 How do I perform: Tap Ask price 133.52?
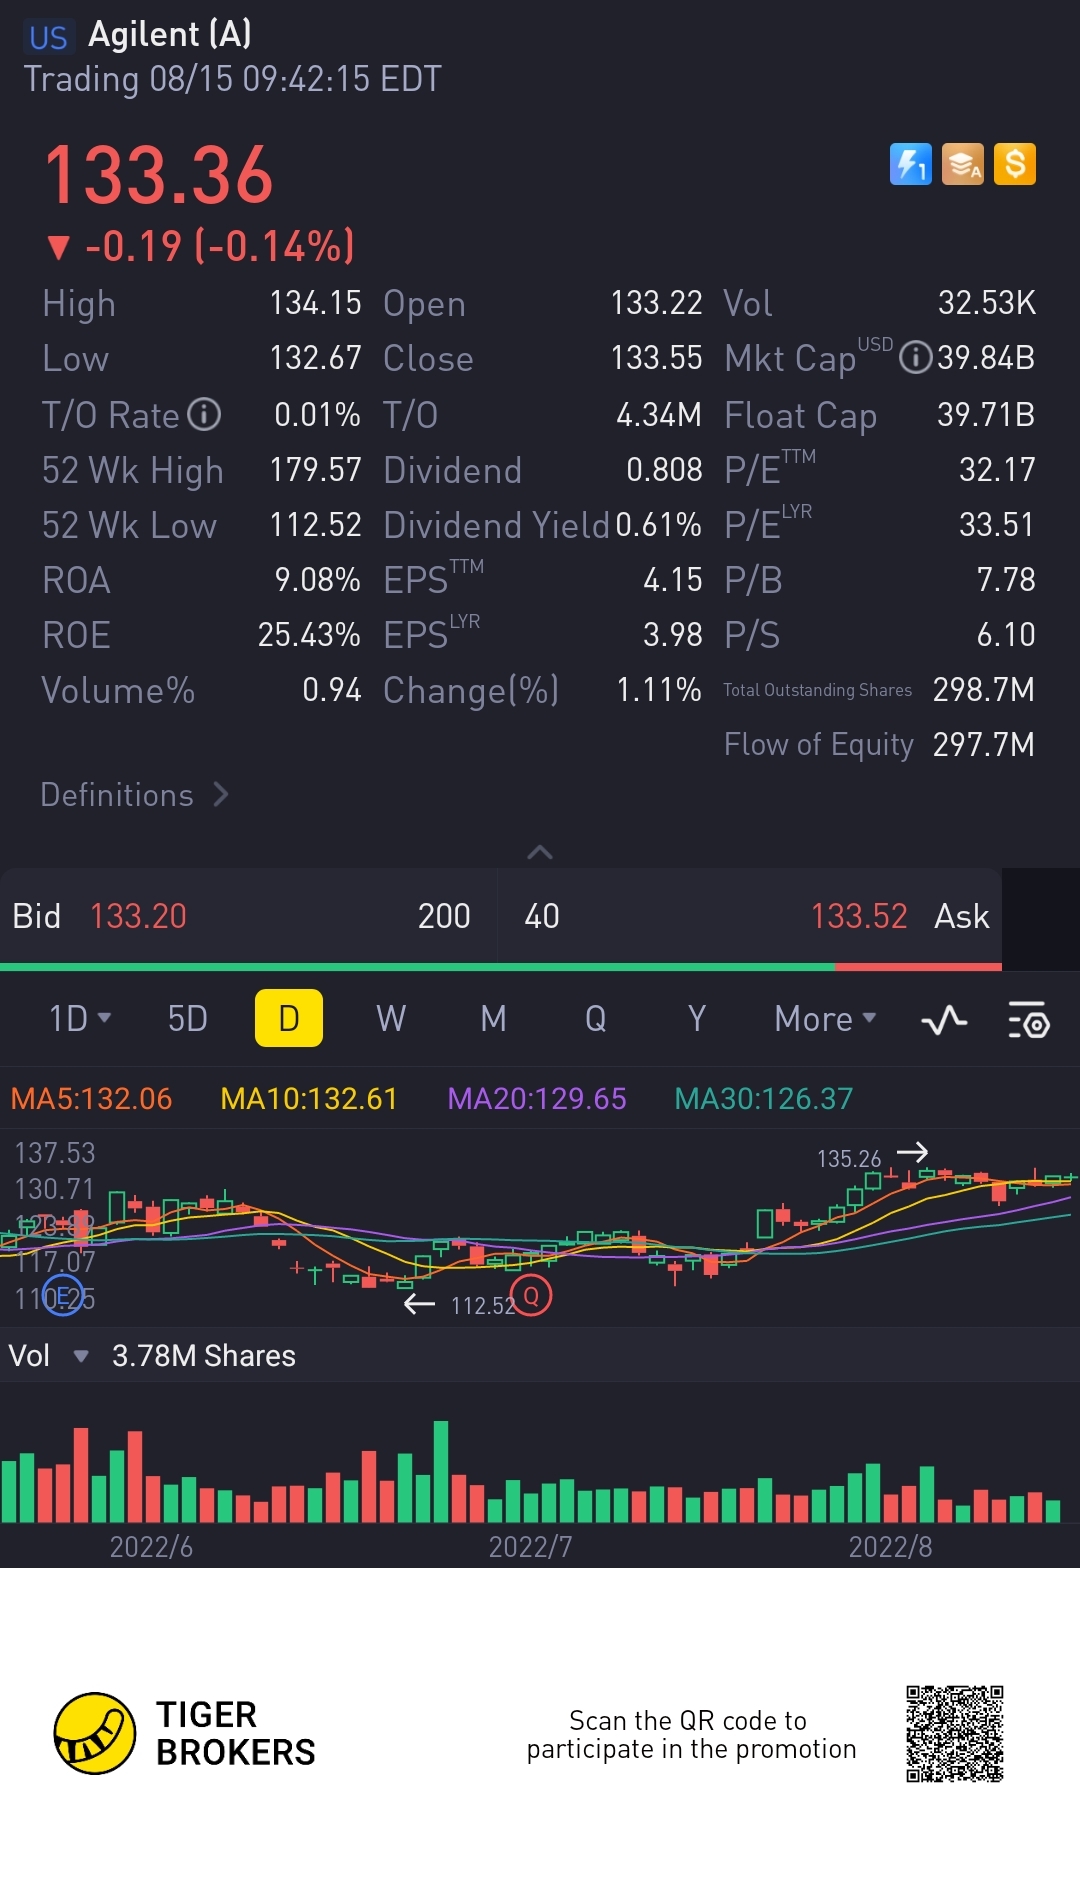click(859, 916)
